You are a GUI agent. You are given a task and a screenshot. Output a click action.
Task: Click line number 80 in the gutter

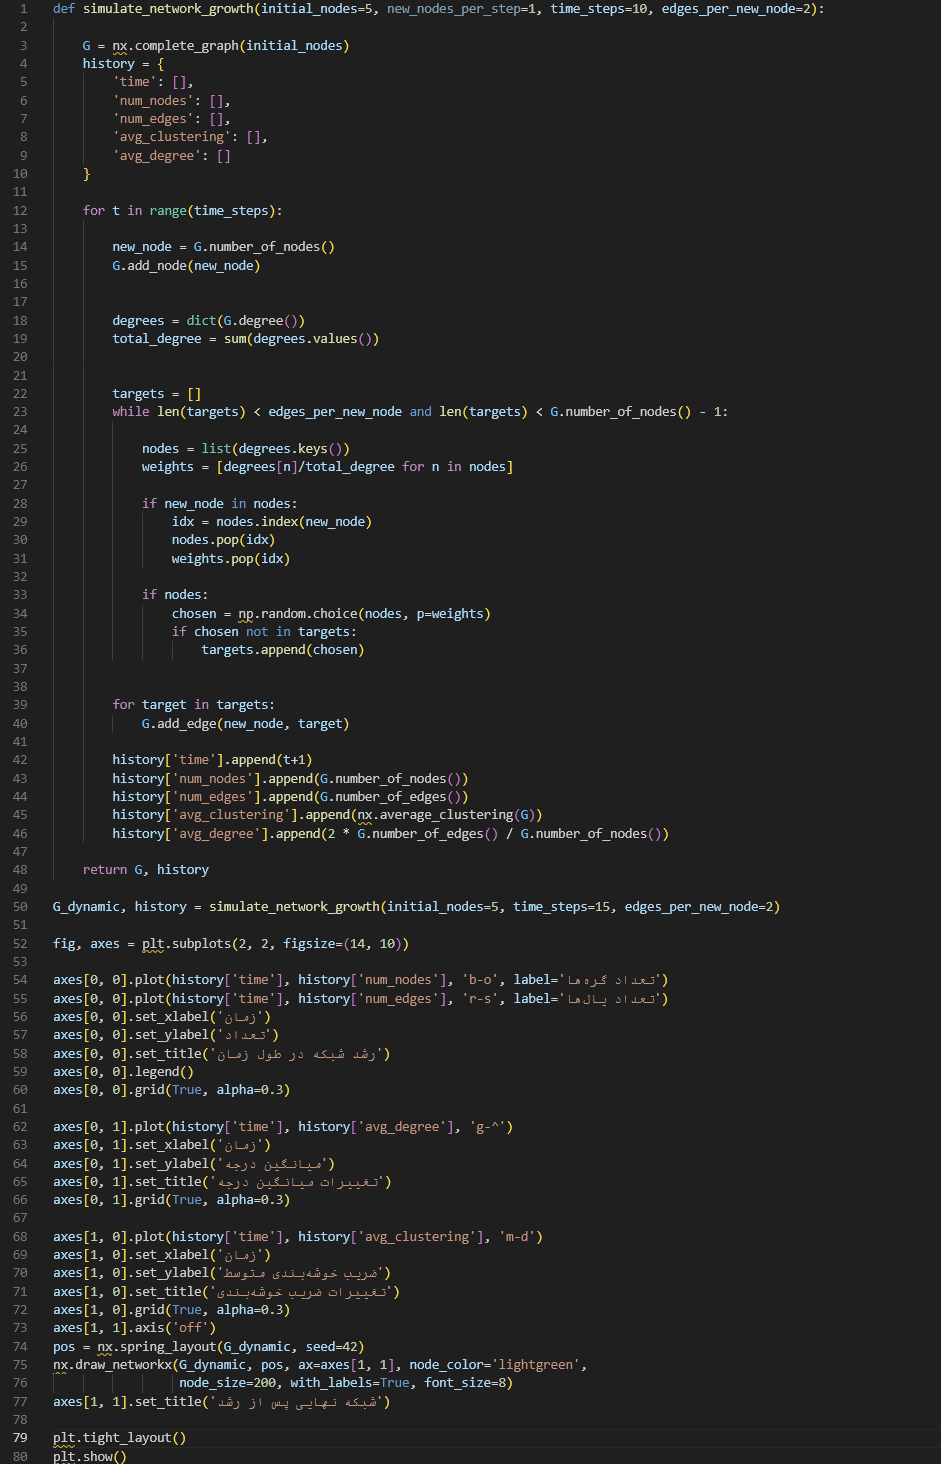[x=20, y=1457]
